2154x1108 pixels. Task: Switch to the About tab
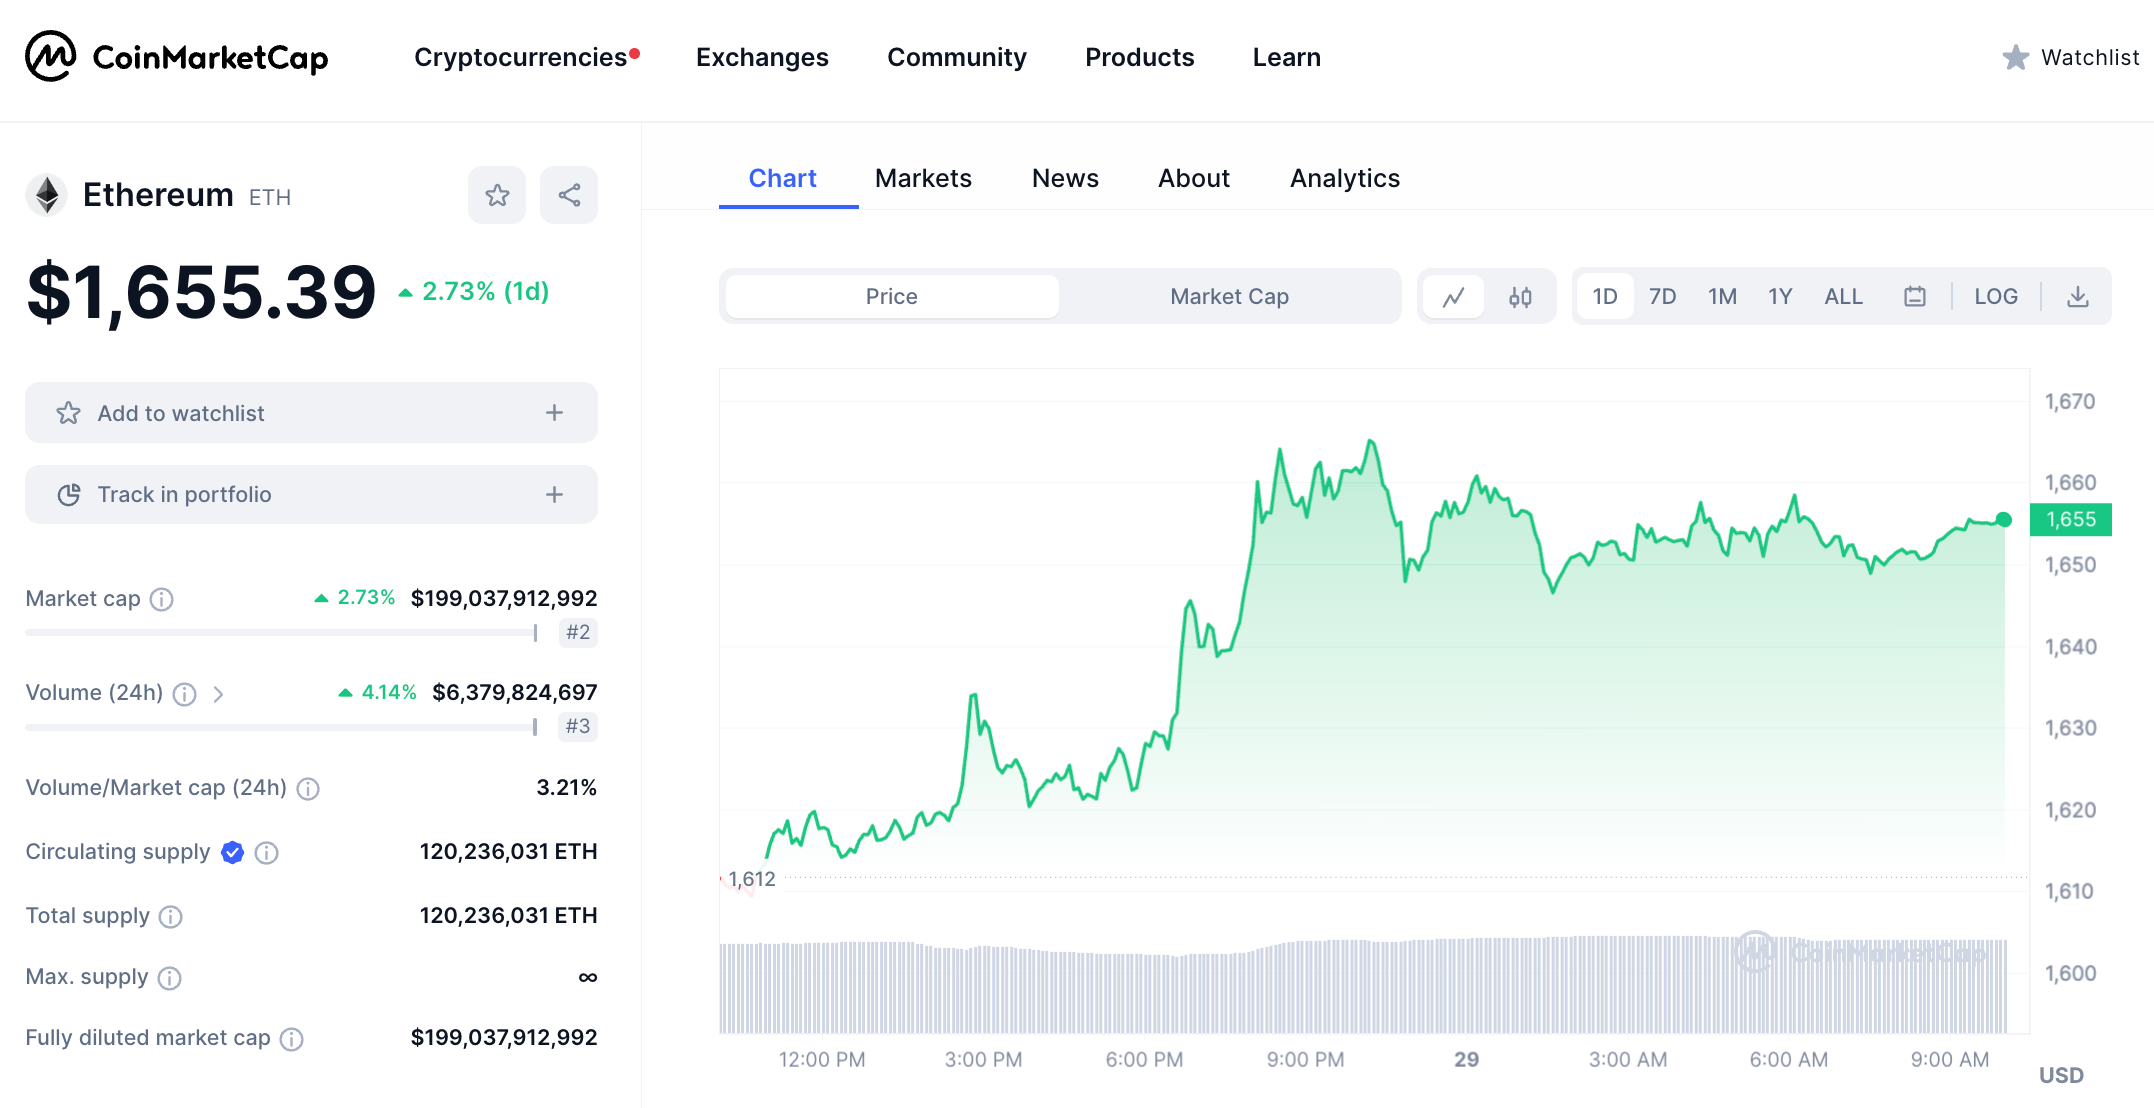point(1194,179)
